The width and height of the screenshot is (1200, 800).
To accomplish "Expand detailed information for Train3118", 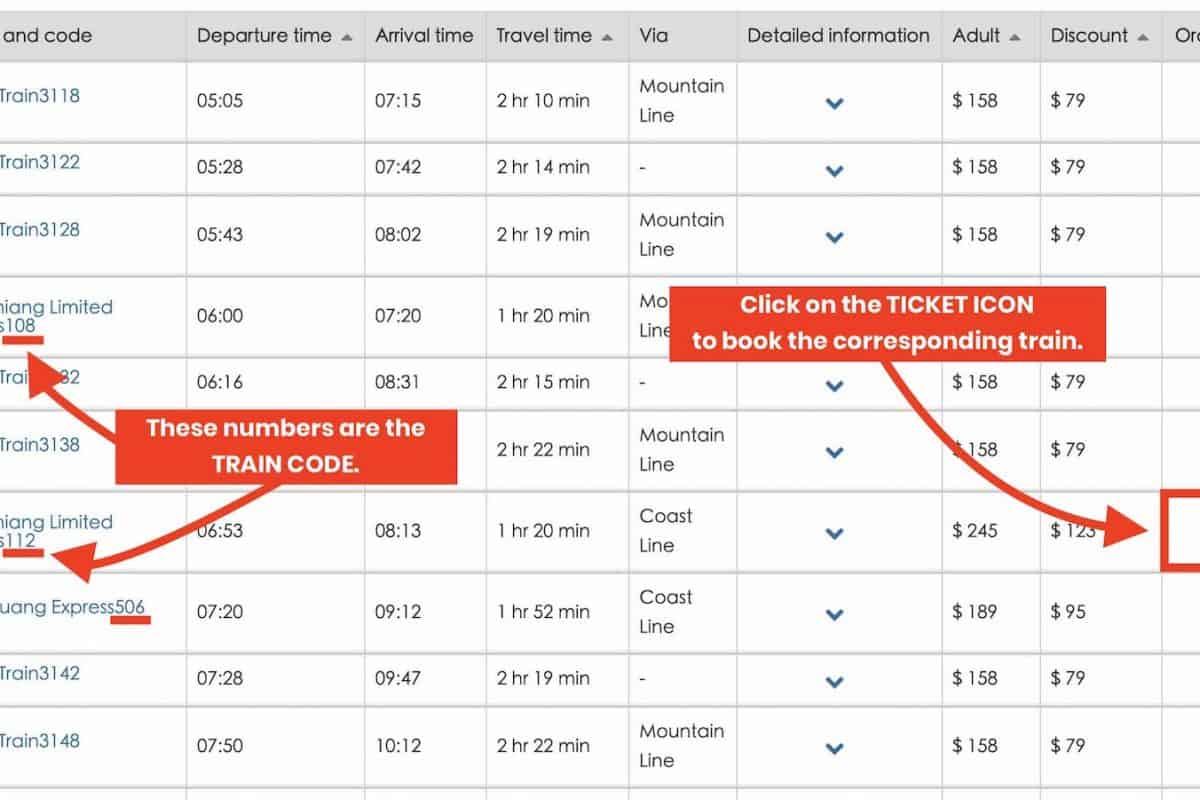I will [x=835, y=103].
